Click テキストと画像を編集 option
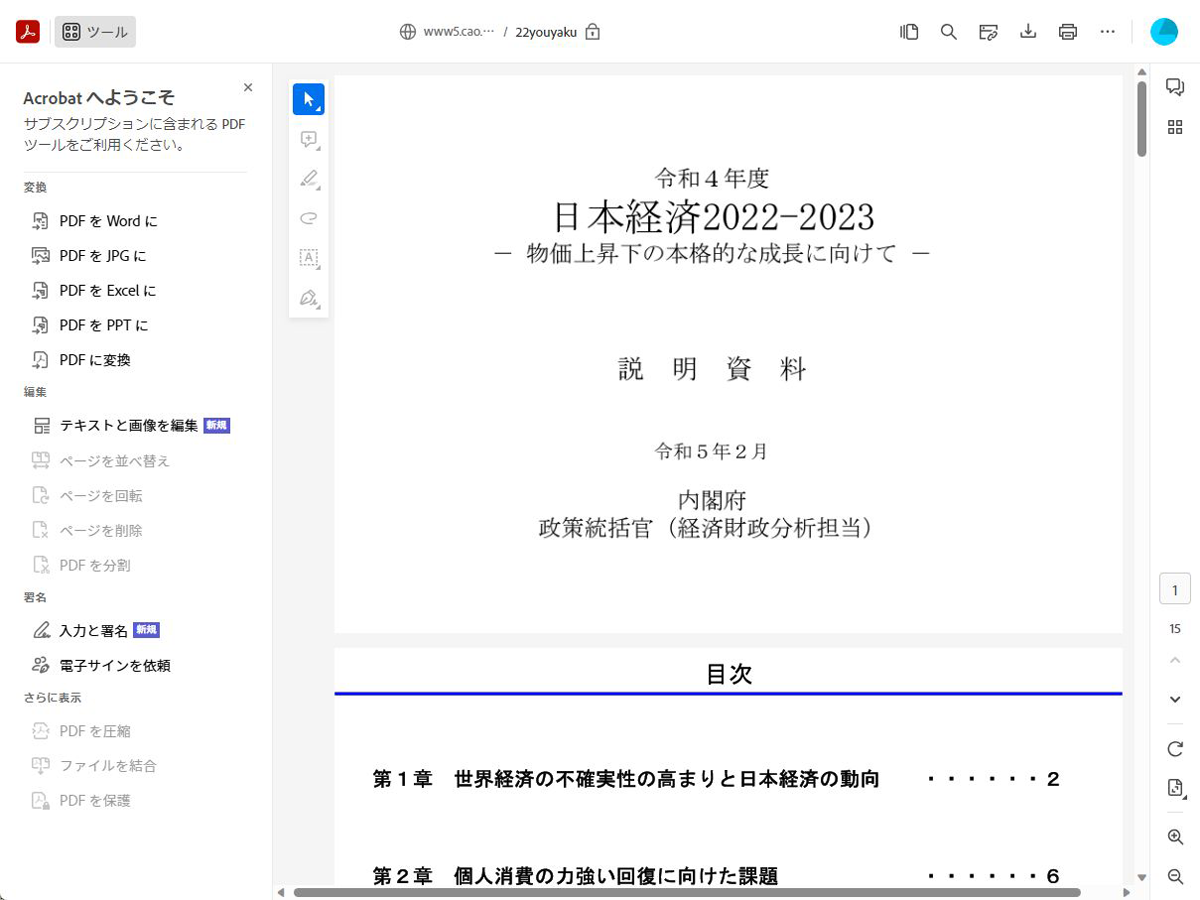The width and height of the screenshot is (1200, 900). pos(128,426)
